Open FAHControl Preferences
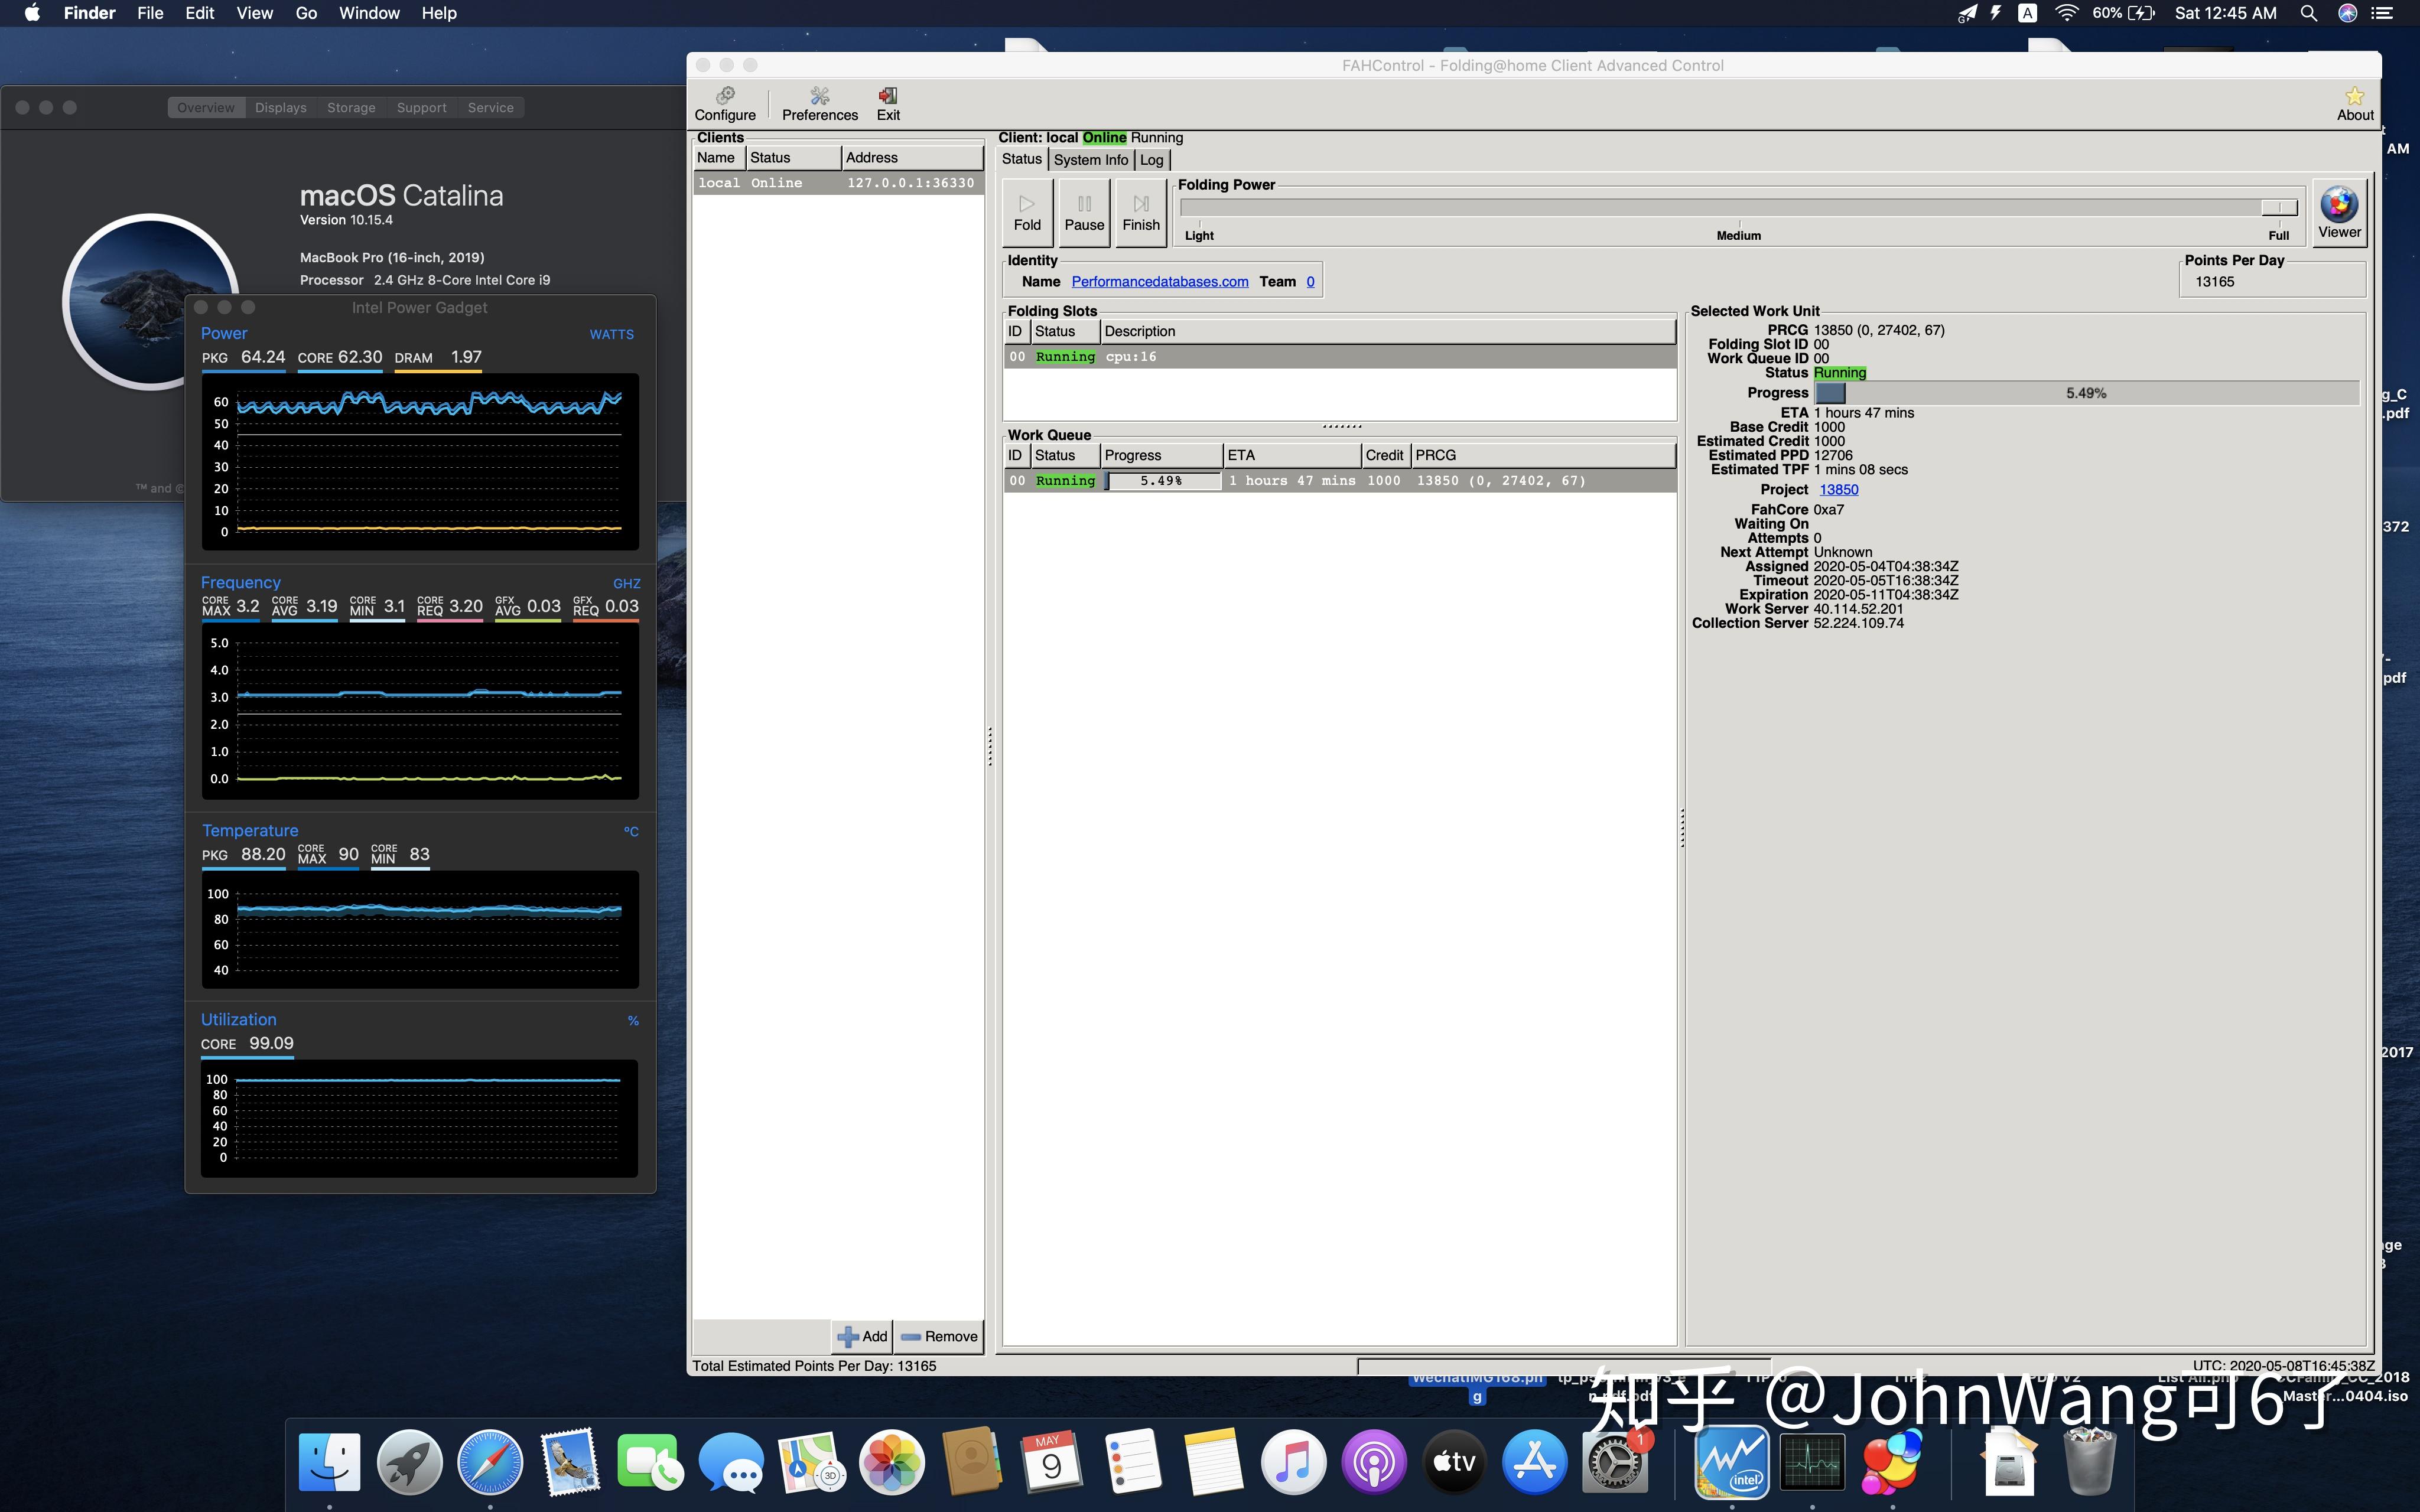2420x1512 pixels. tap(819, 104)
